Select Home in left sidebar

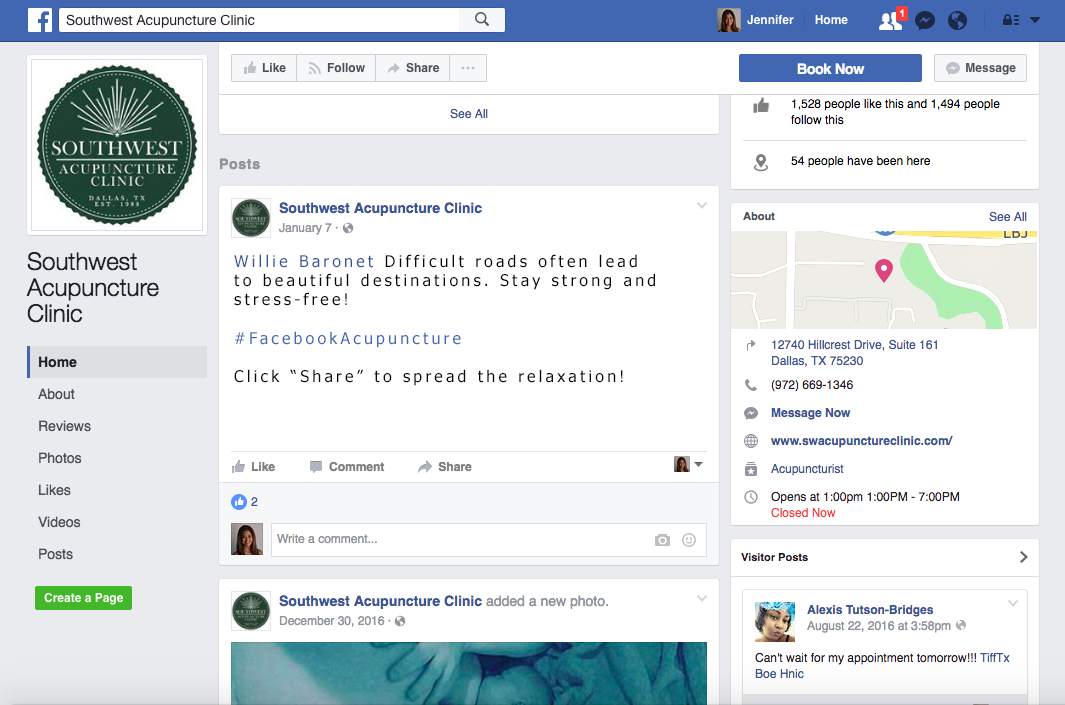[117, 362]
